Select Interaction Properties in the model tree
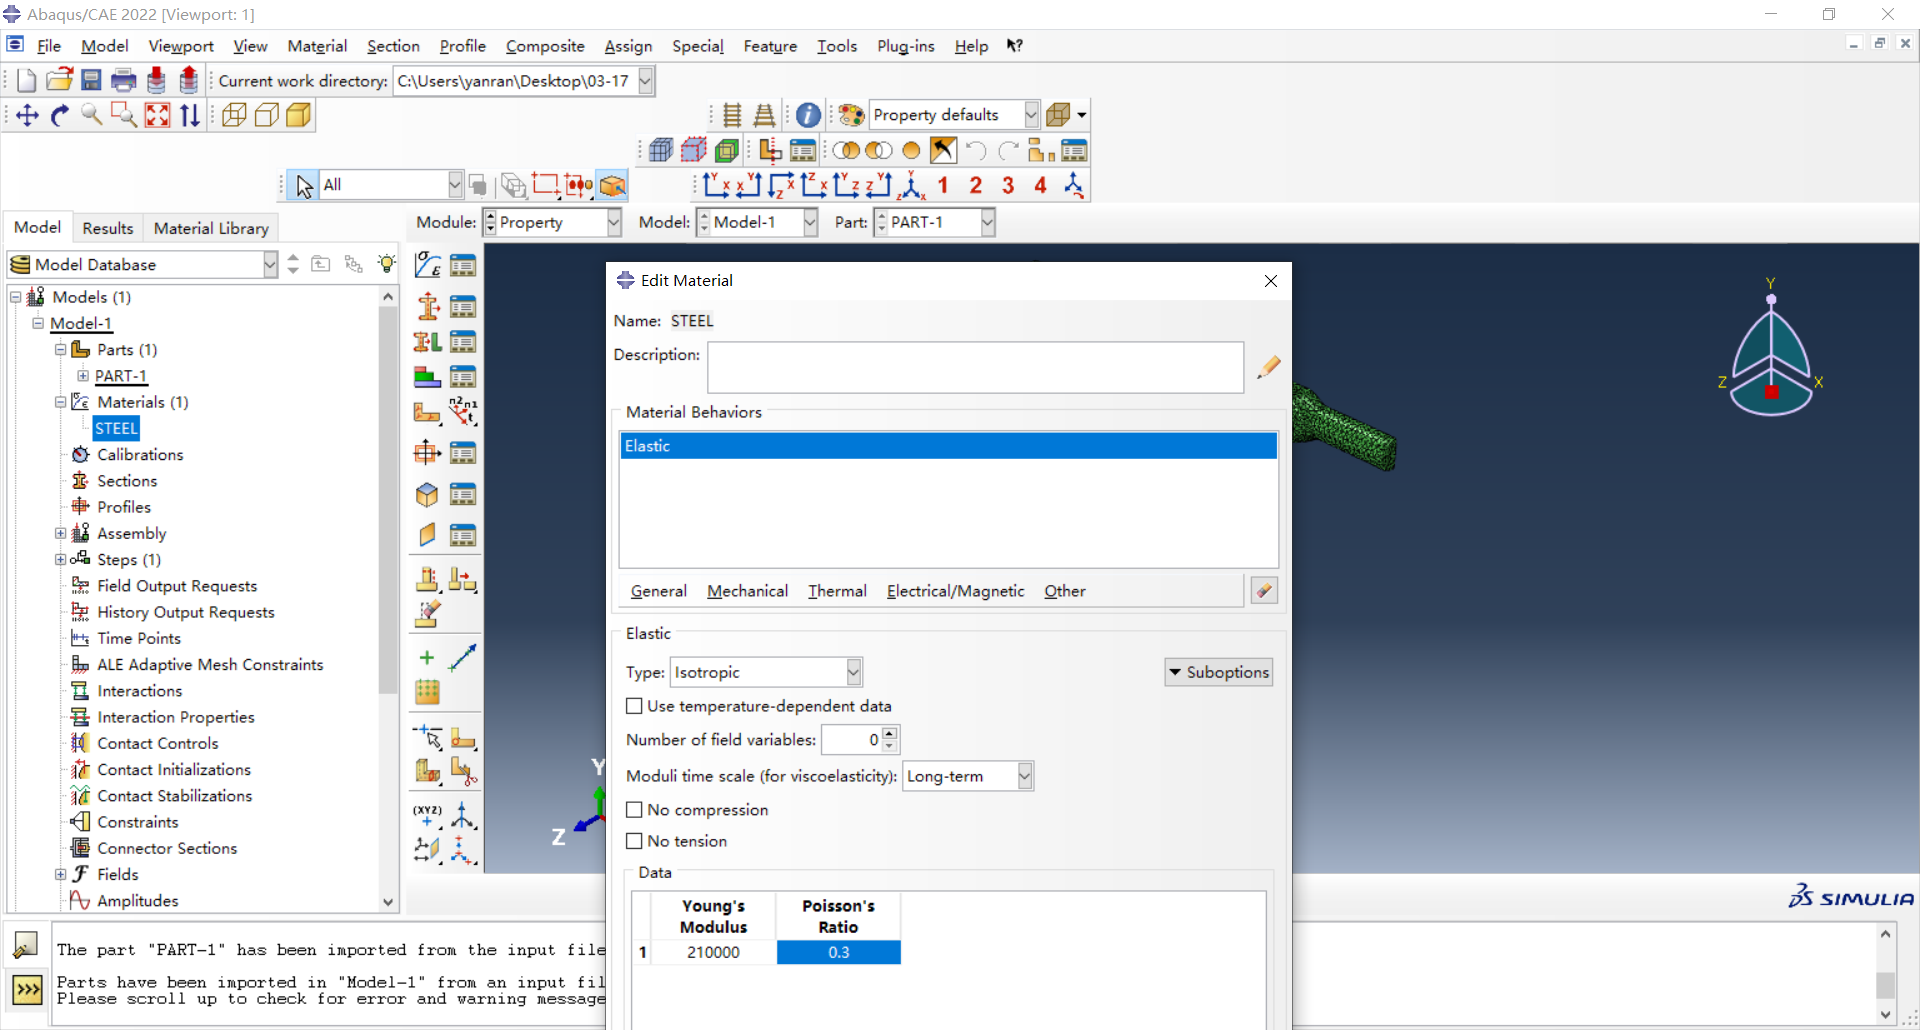The image size is (1920, 1030). point(176,717)
